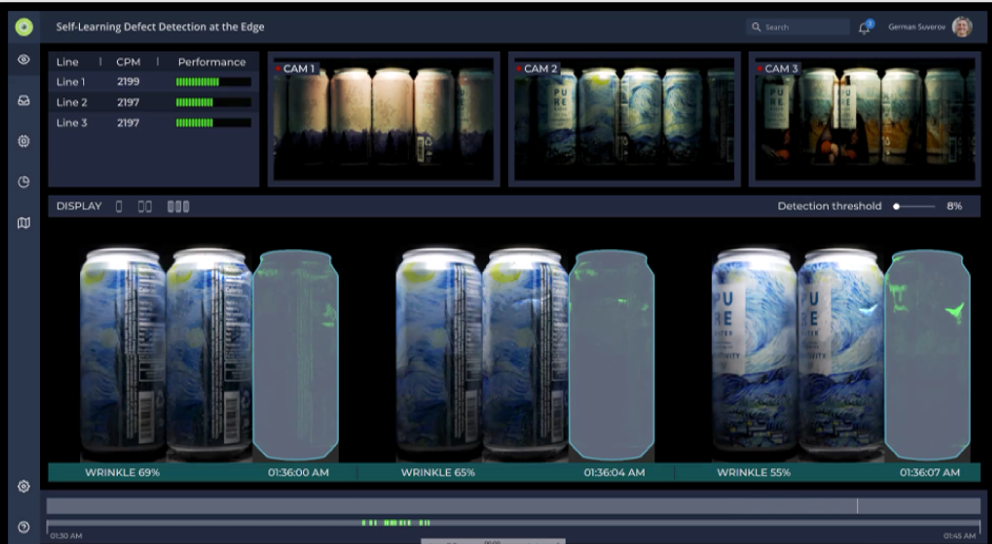
Task: Sort by the CPM column header
Action: (128, 62)
